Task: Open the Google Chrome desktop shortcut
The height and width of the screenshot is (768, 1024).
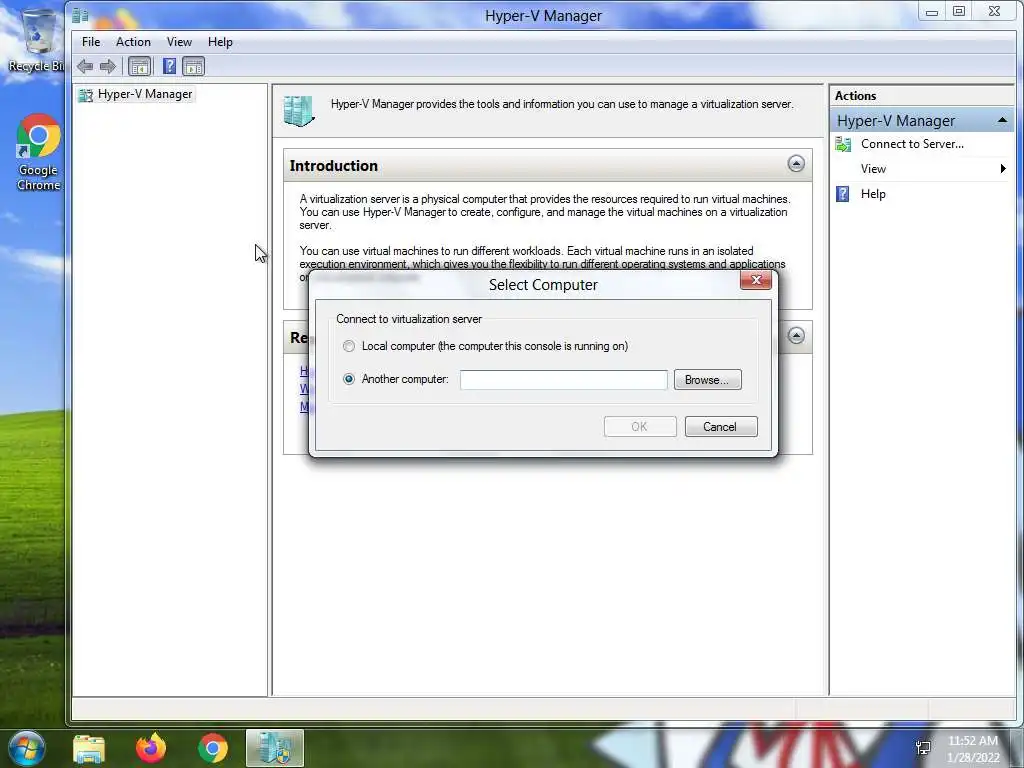Action: click(38, 152)
